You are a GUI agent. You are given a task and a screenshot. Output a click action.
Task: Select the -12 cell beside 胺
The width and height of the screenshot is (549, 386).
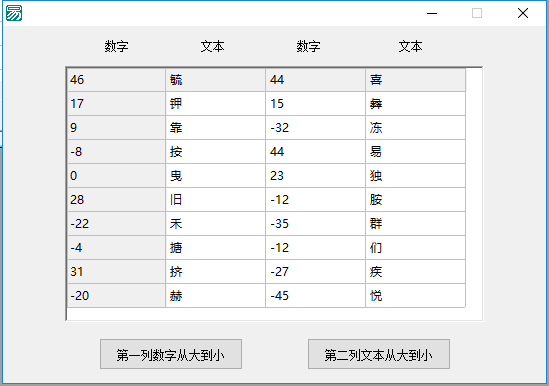pyautogui.click(x=316, y=200)
